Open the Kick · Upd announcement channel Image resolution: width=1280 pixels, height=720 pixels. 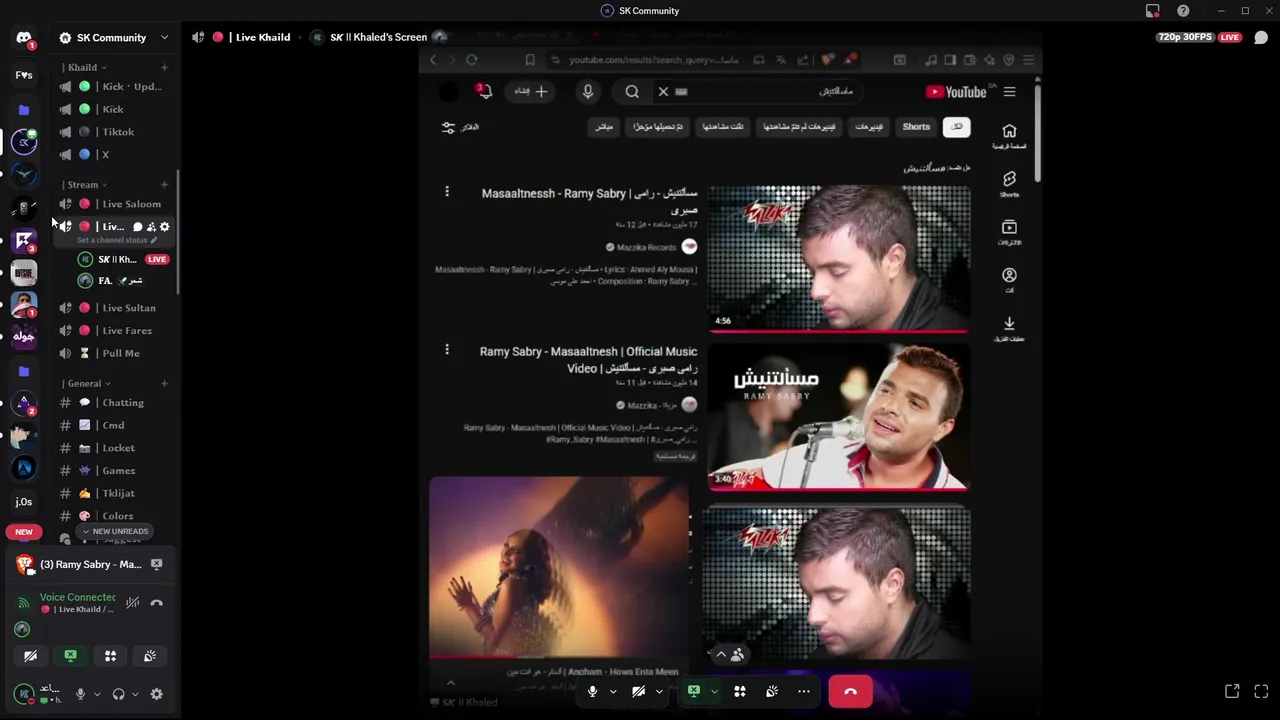[x=114, y=87]
